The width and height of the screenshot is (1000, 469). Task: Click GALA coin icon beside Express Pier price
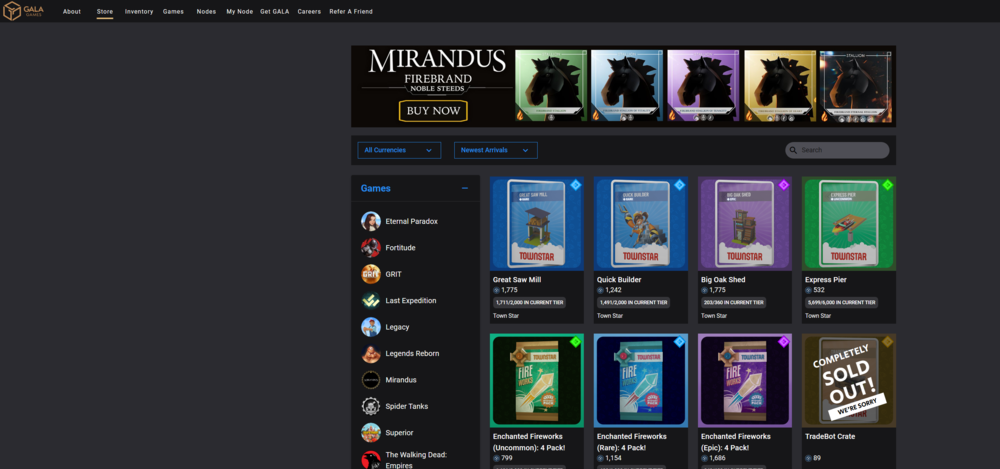pyautogui.click(x=808, y=290)
